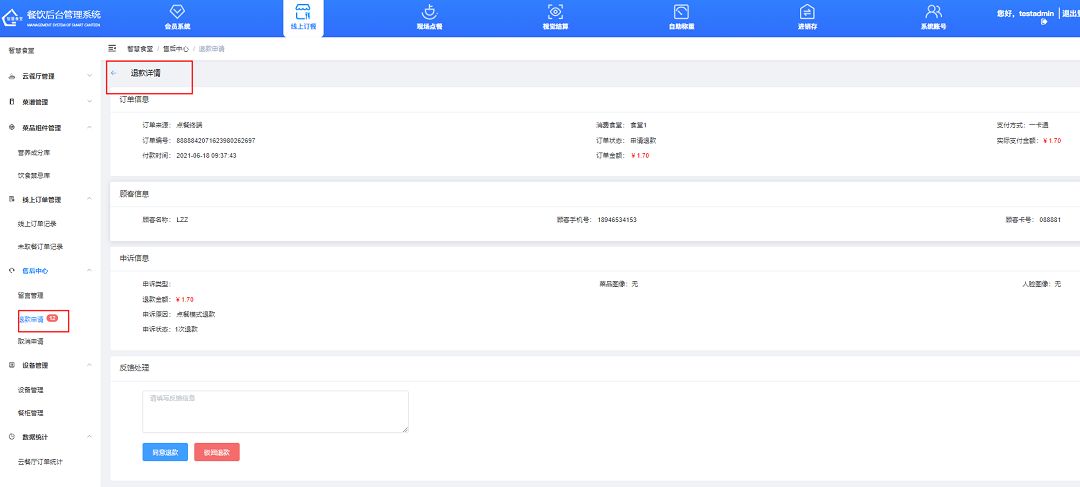
Task: Open 线上订单记录 in the sidebar
Action: click(x=38, y=223)
